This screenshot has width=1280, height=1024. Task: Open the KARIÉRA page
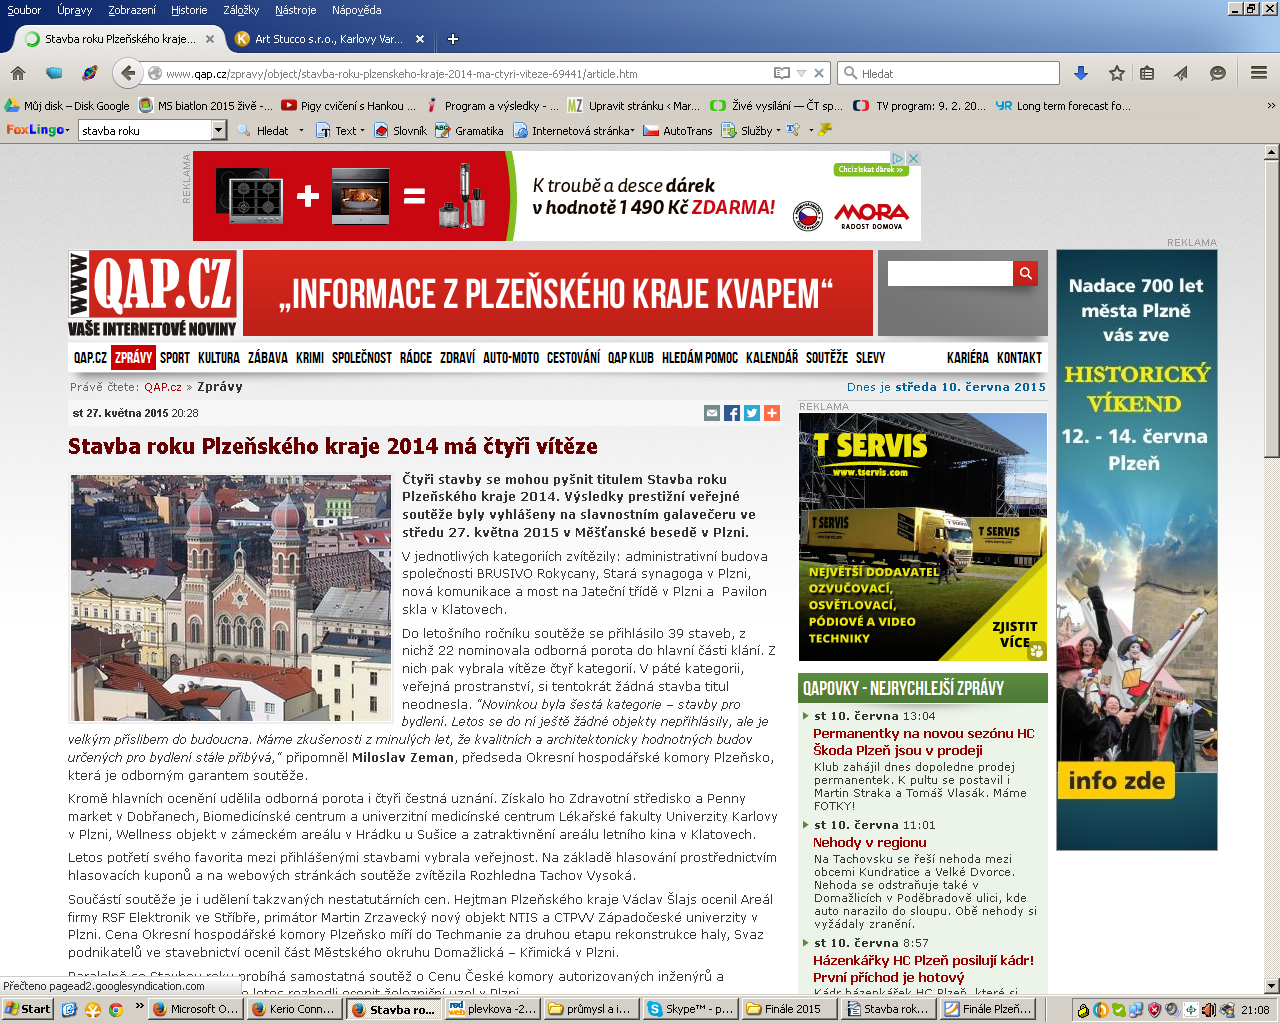(x=968, y=357)
